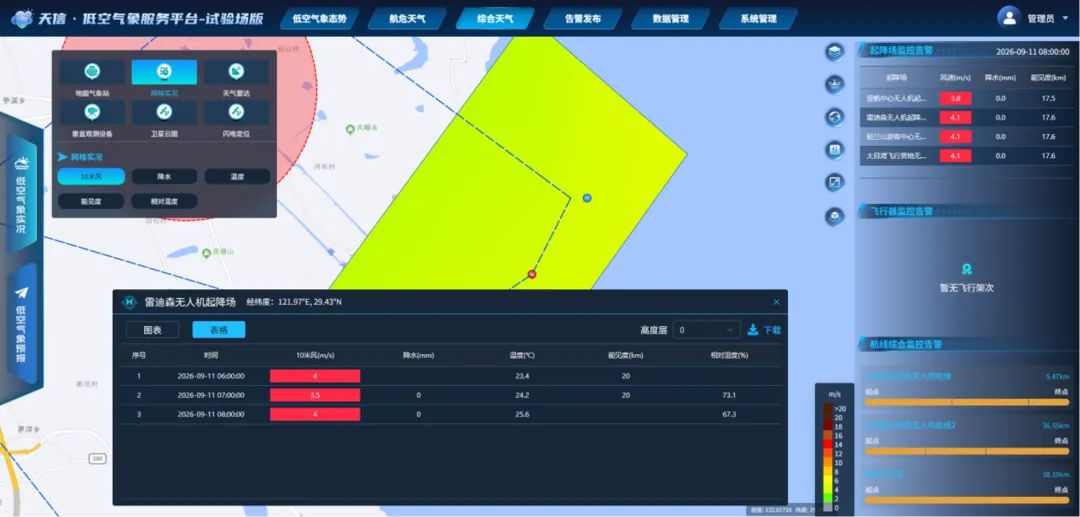Open the 低空气象态势 nav tab
The image size is (1080, 517).
[319, 19]
